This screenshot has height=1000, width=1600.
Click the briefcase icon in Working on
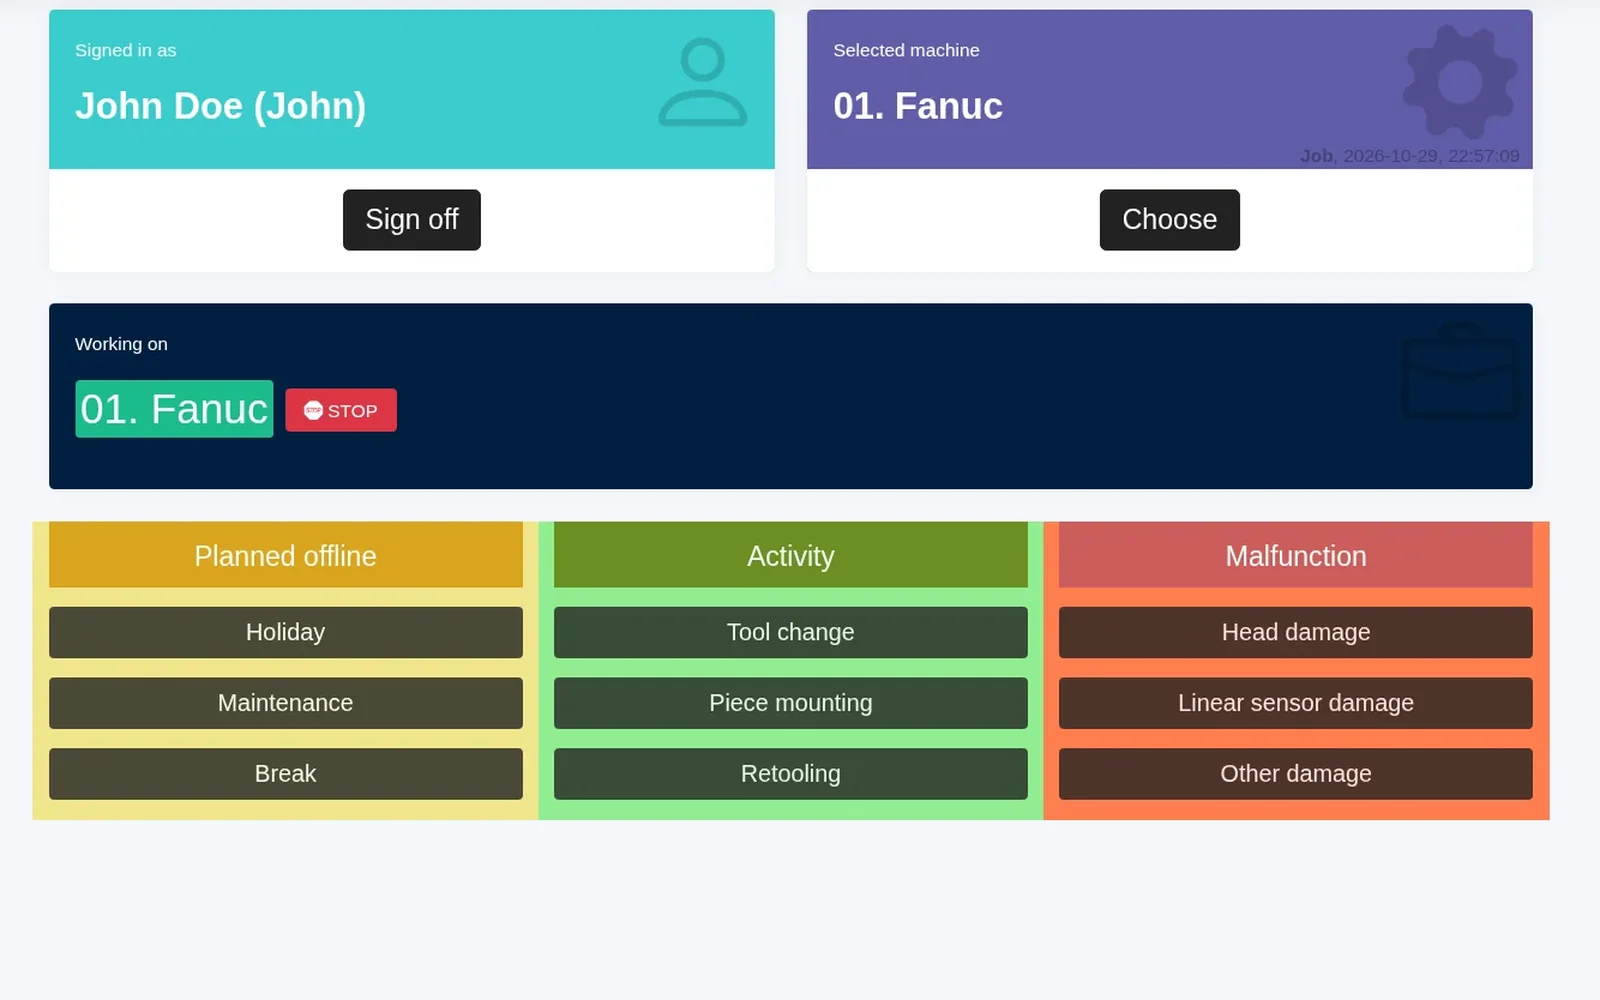(x=1460, y=371)
